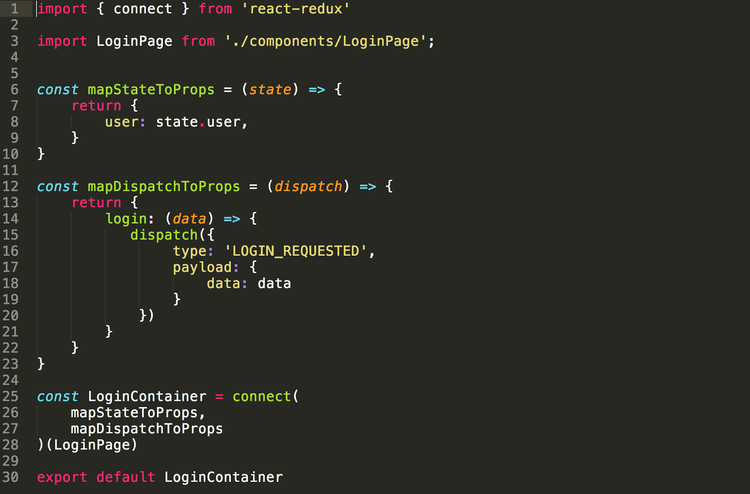Click the italic 'state' parameter on line 6
This screenshot has height=494, width=750.
[x=270, y=89]
